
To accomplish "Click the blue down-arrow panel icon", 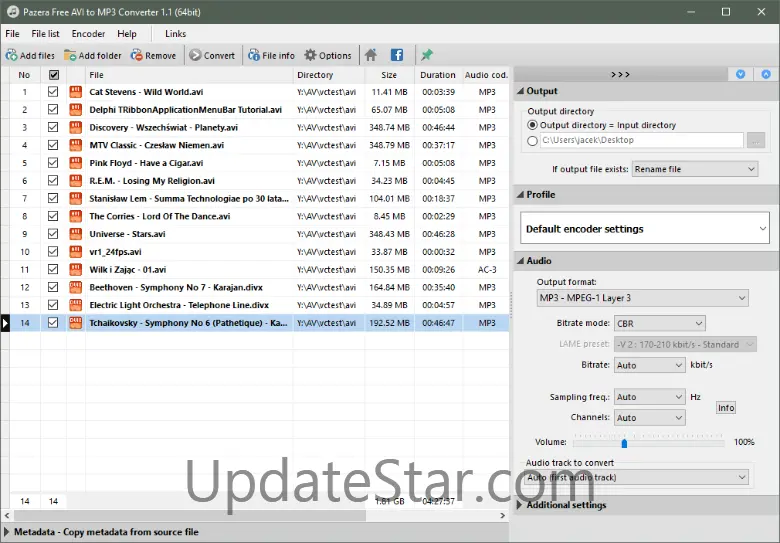I will [x=741, y=74].
